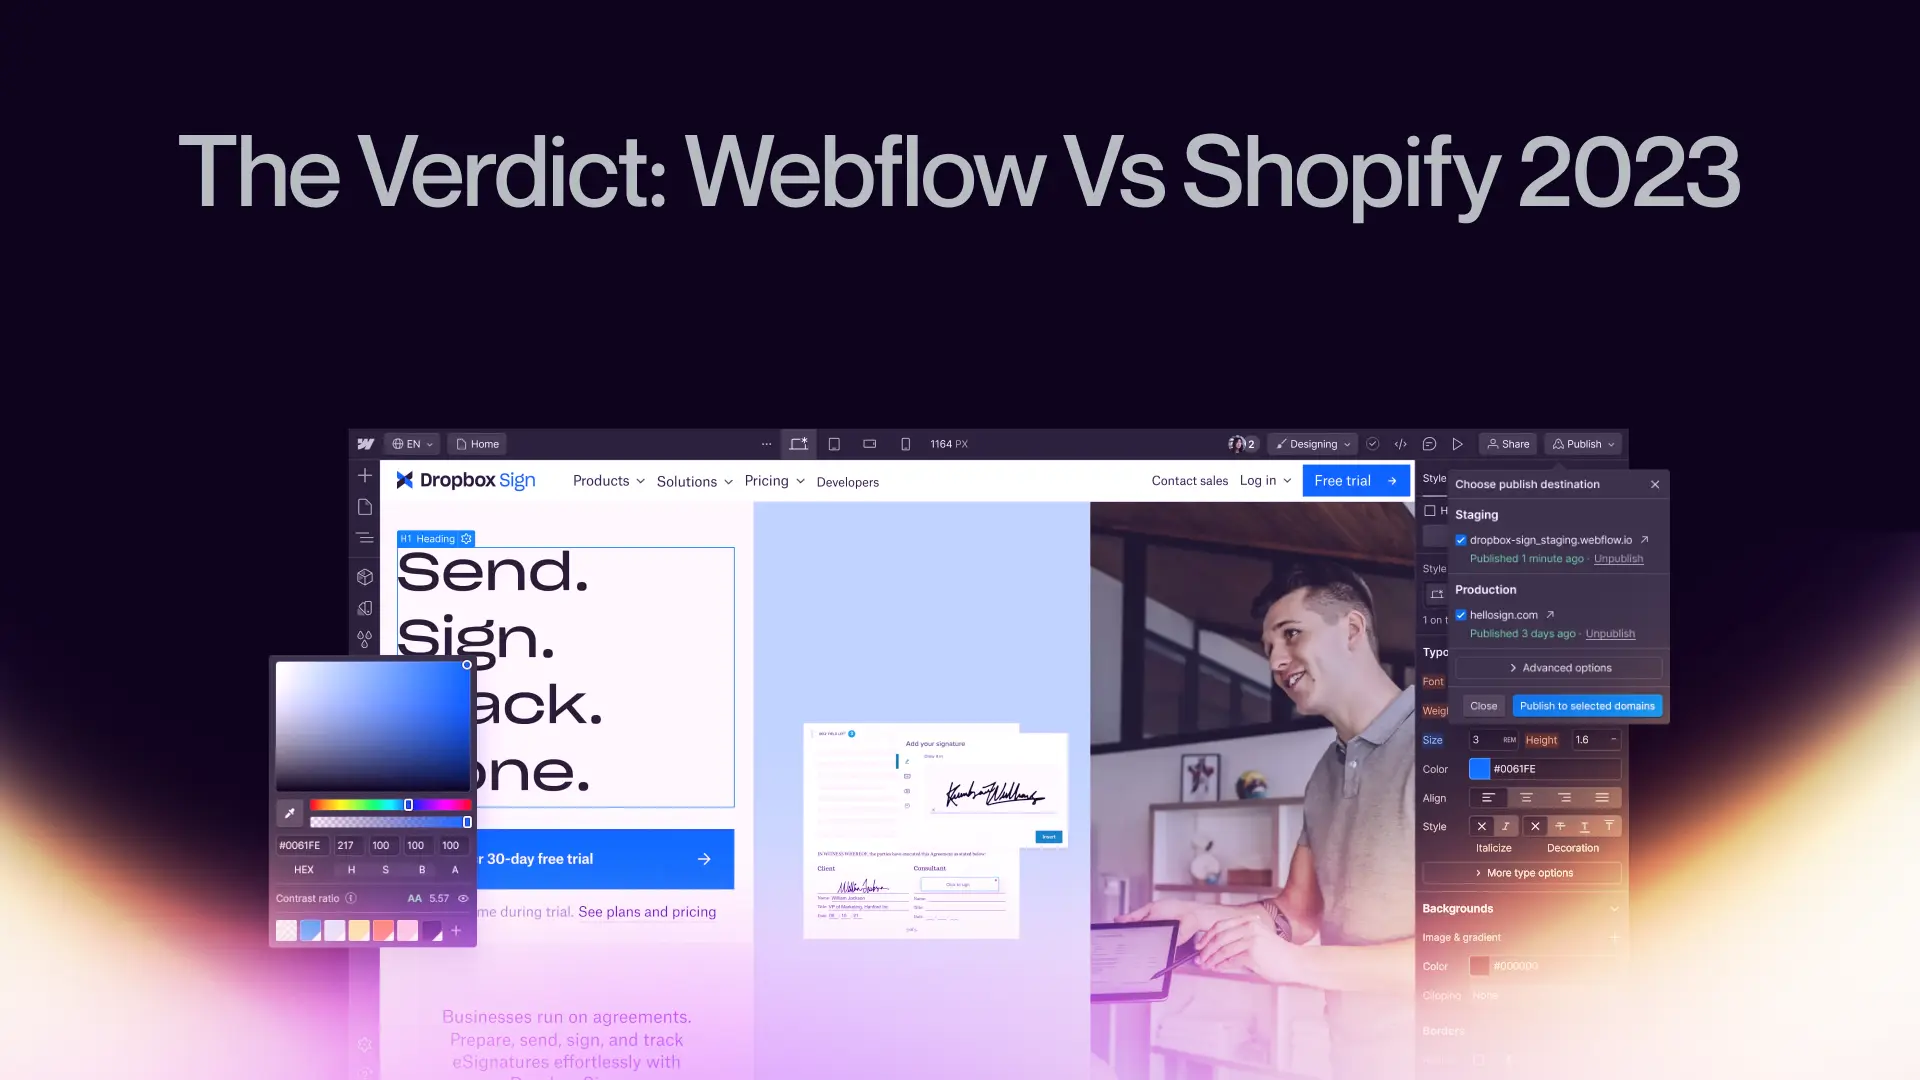Viewport: 1920px width, 1080px height.
Task: Open the Pricing dropdown in nav
Action: (774, 480)
